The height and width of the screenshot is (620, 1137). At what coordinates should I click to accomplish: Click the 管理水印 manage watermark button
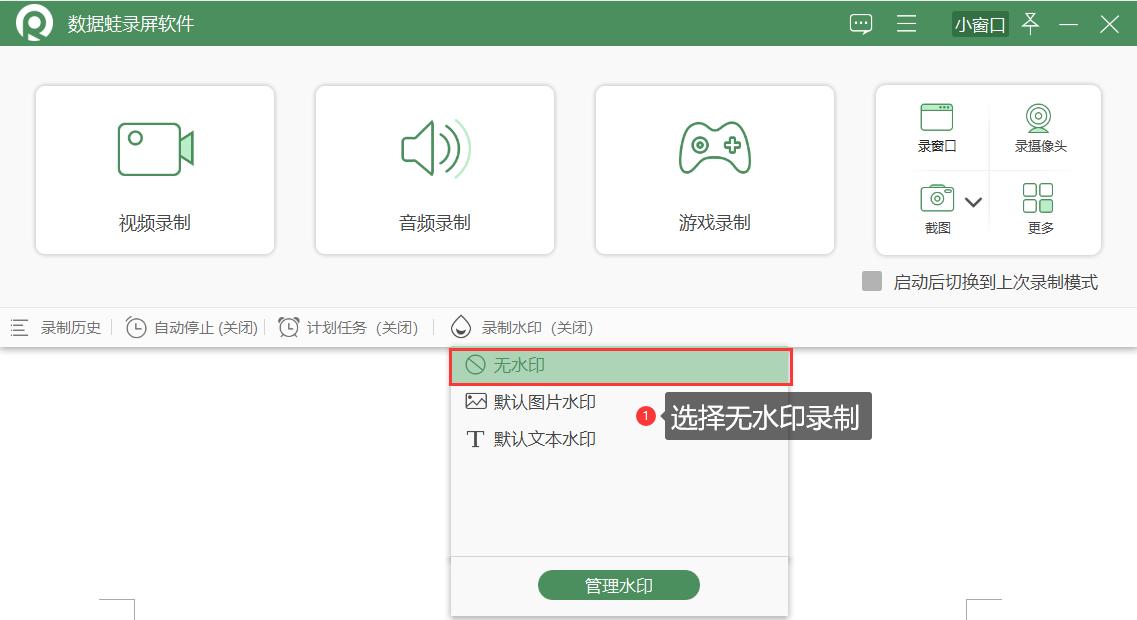(x=619, y=584)
